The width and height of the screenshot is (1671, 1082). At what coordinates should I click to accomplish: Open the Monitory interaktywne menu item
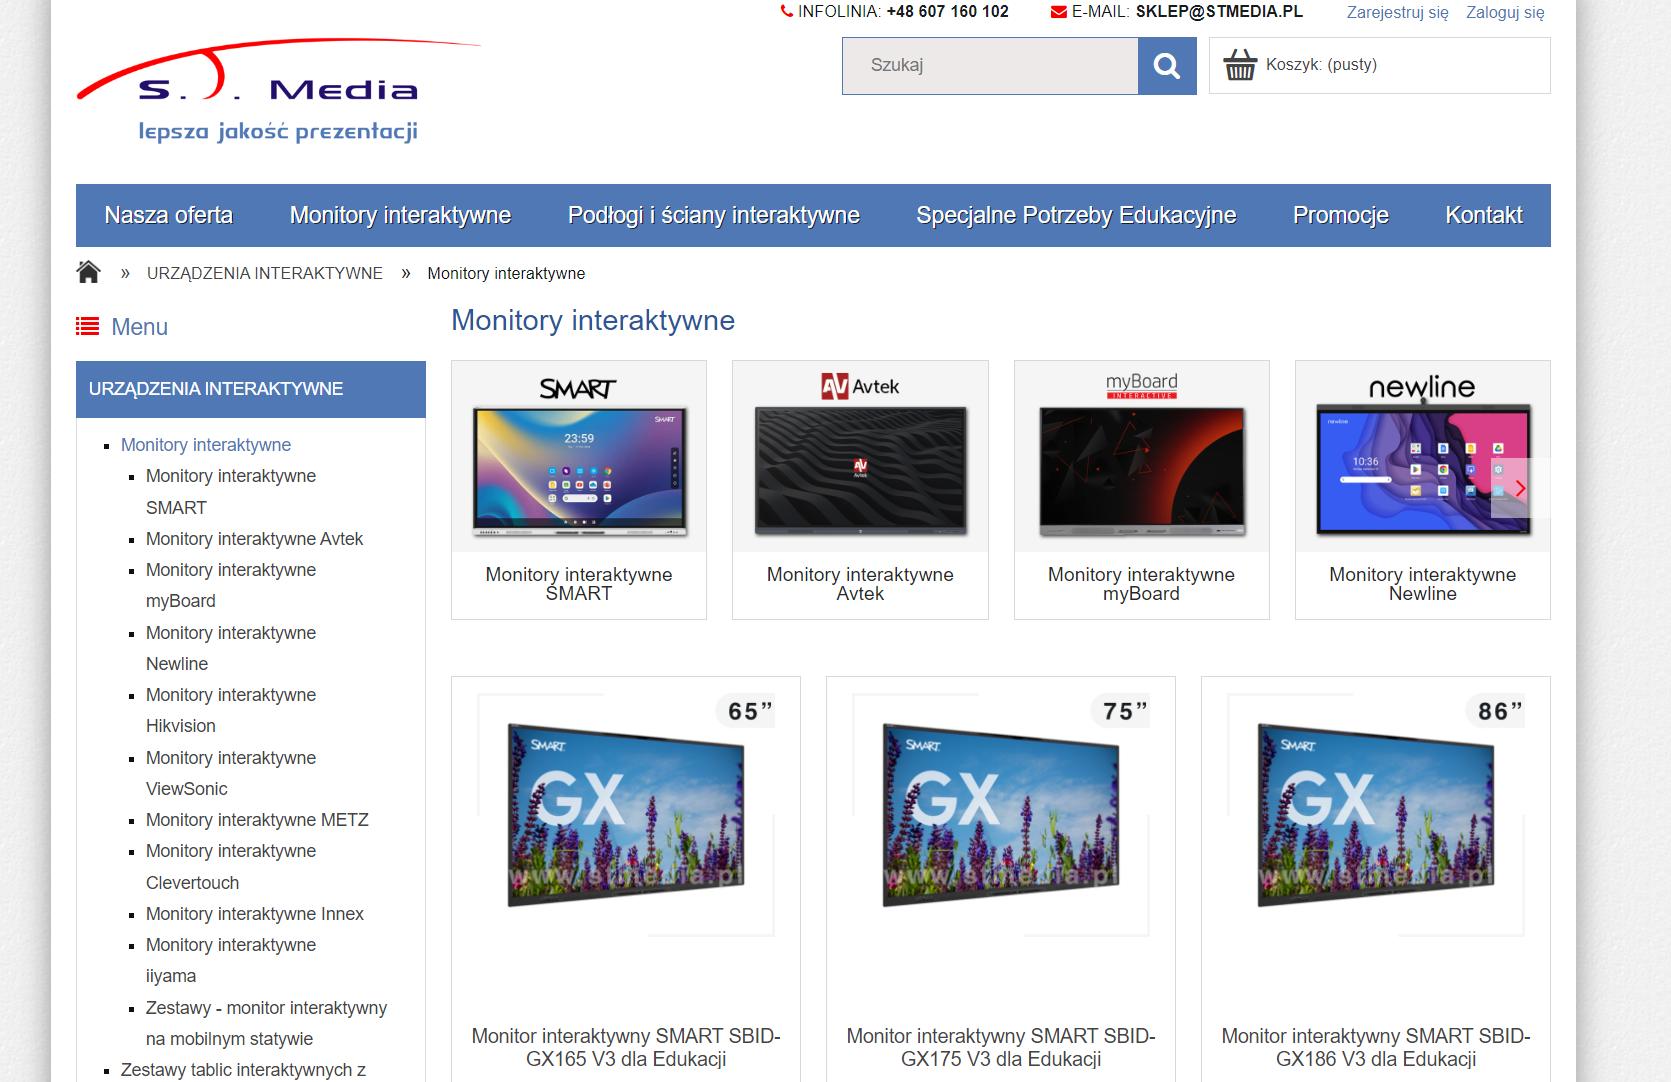(399, 214)
